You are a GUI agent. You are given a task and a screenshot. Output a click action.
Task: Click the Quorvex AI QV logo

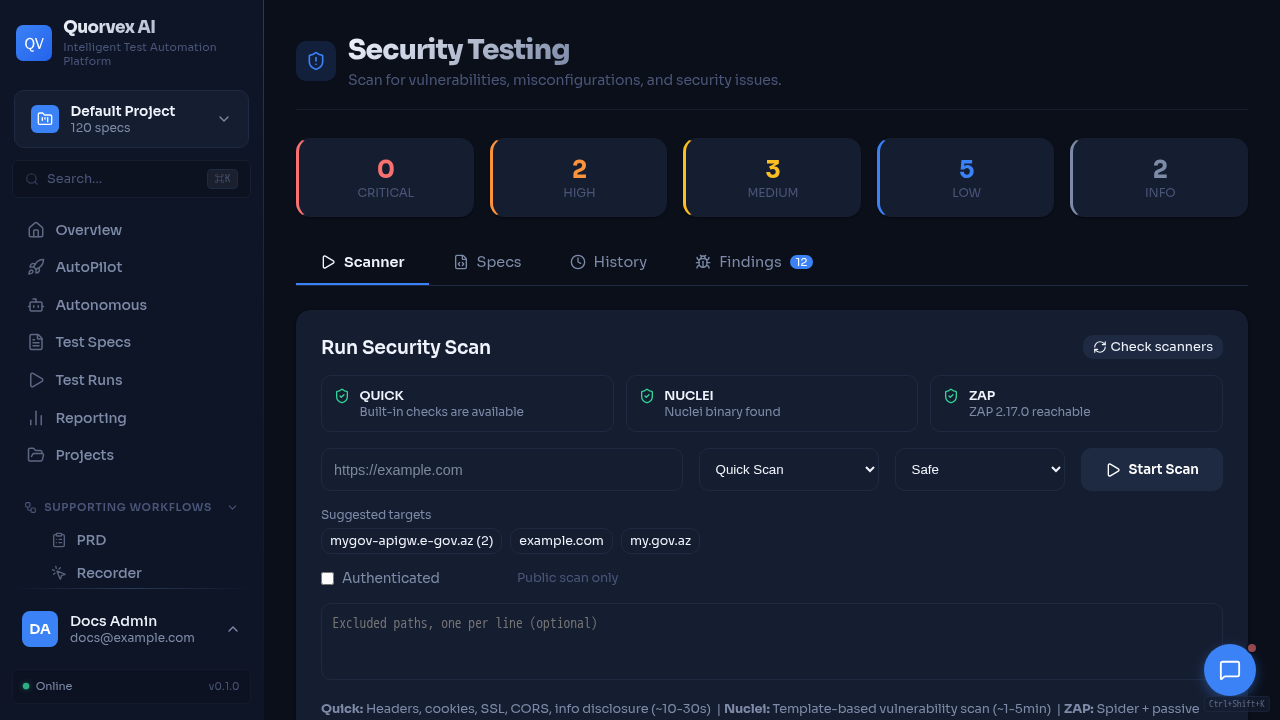click(x=34, y=43)
